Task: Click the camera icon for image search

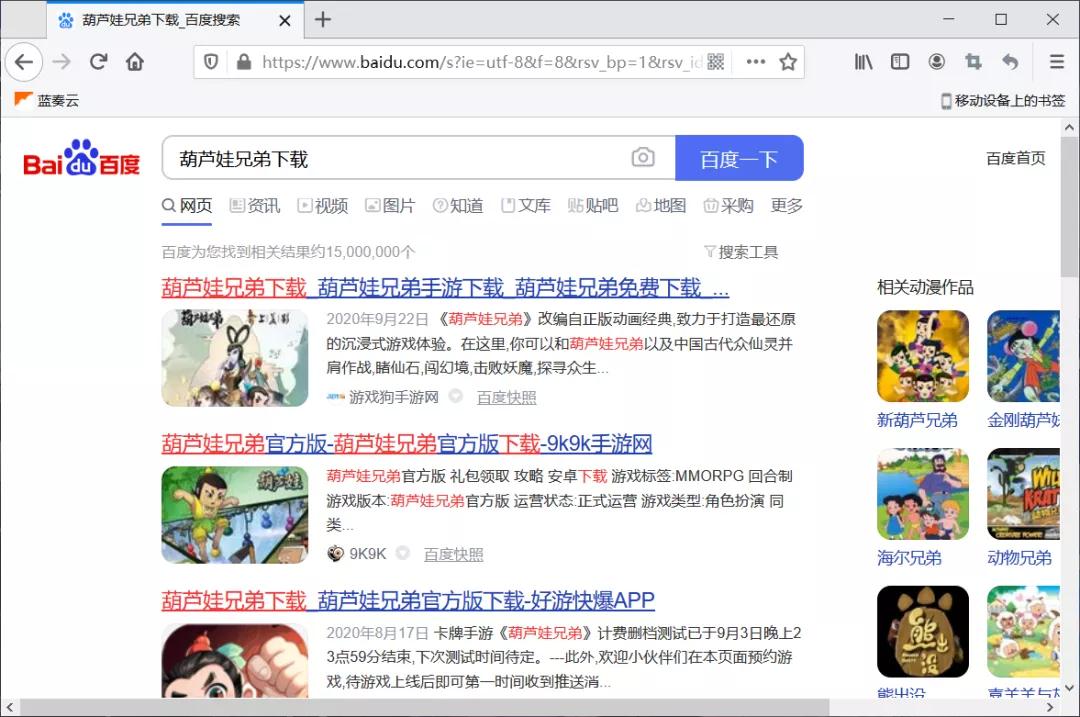Action: [x=643, y=157]
